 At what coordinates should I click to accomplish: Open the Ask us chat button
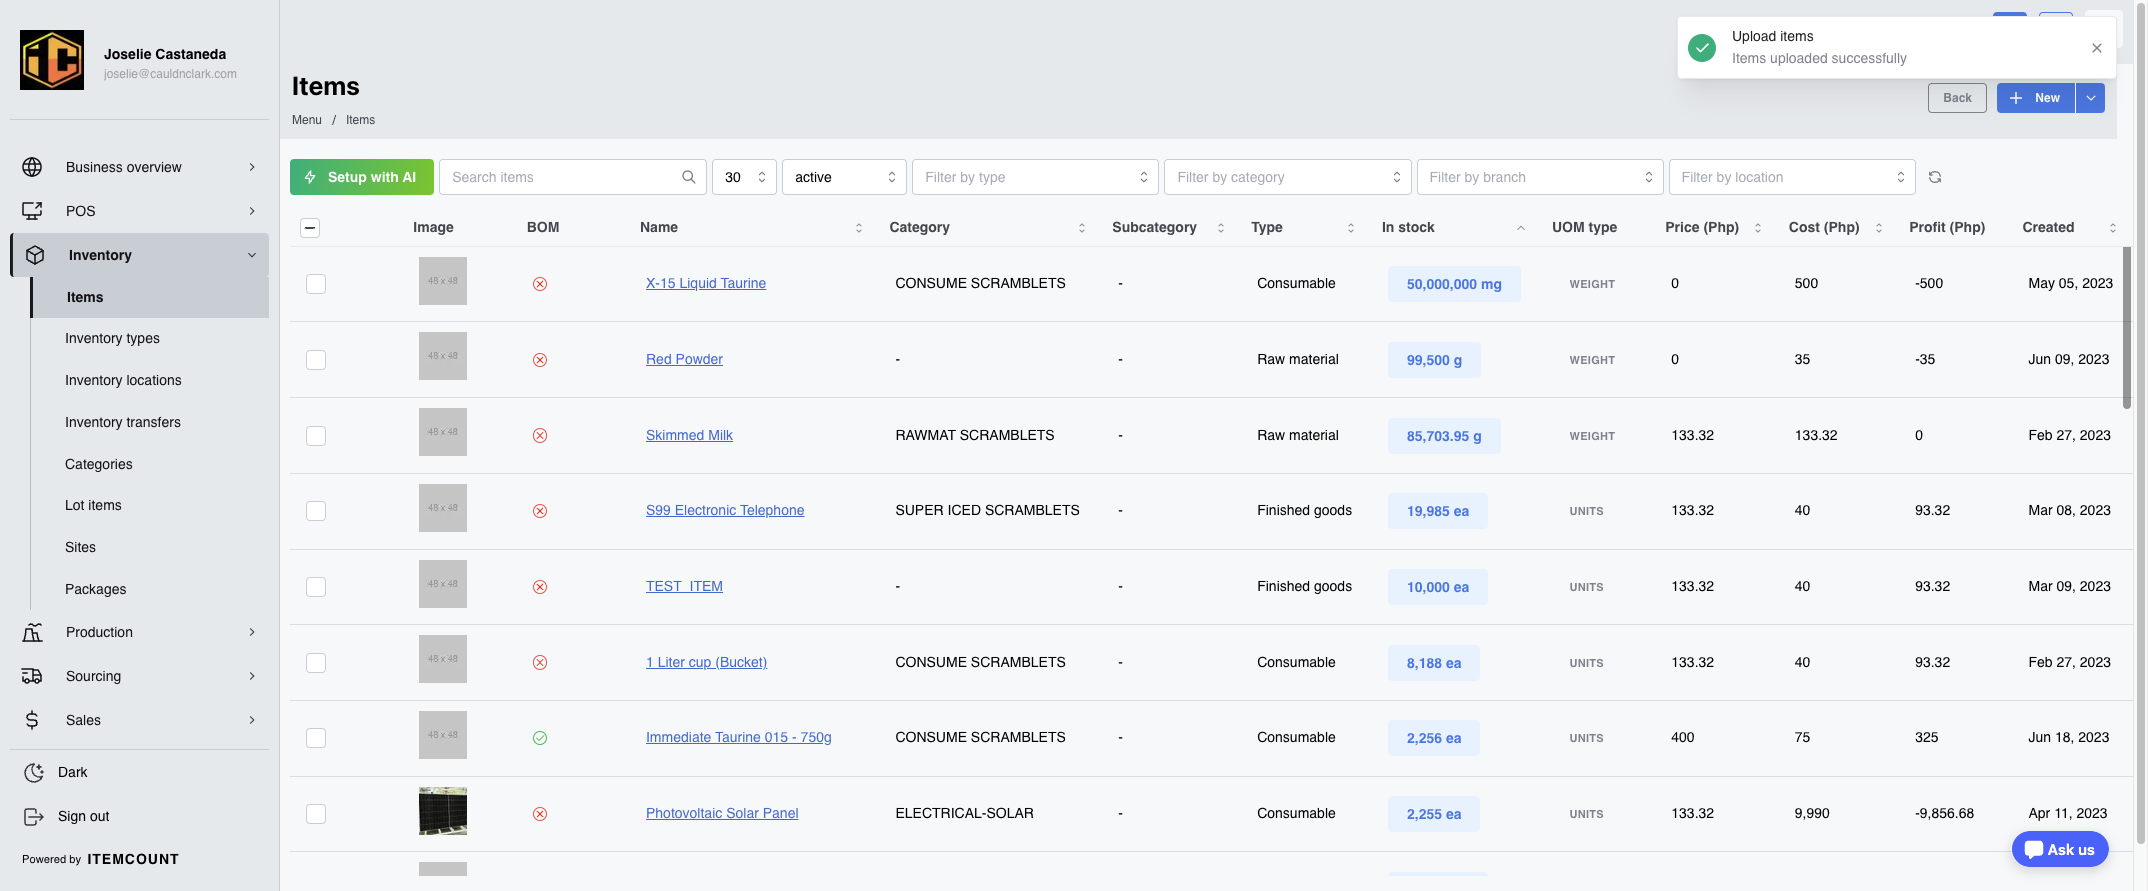tap(2060, 850)
